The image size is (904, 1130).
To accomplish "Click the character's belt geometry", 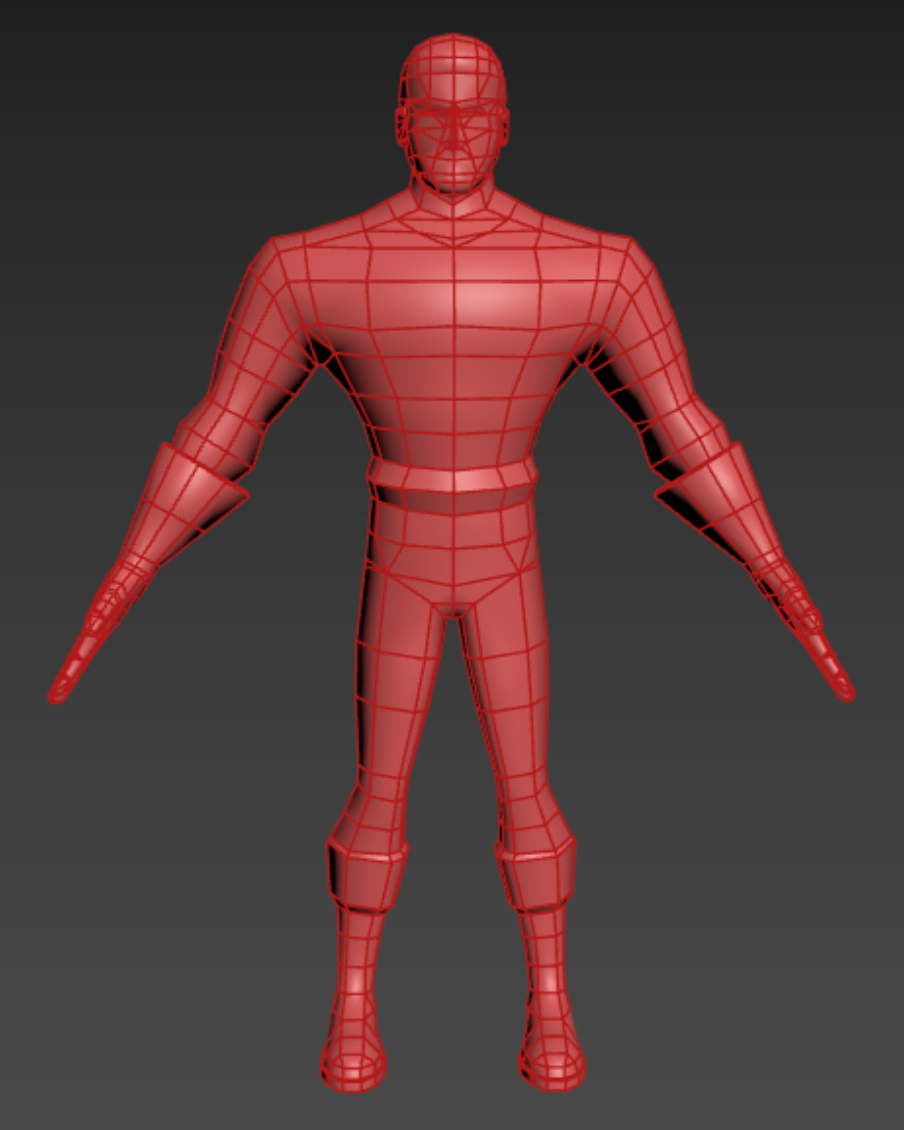I will (x=452, y=478).
